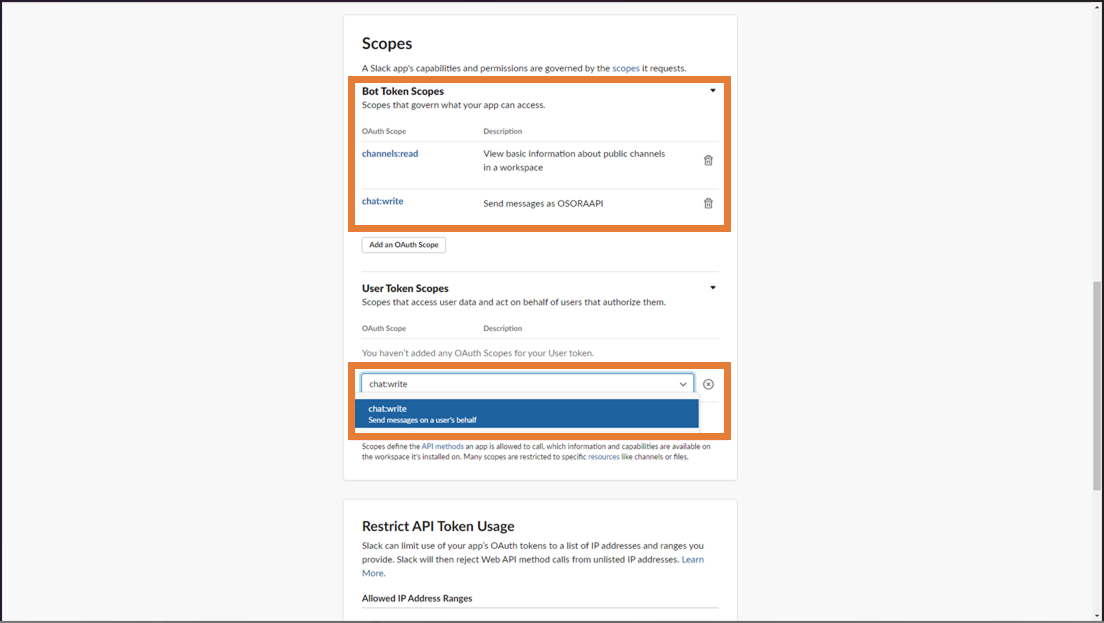Click the Add an OAuth Scope button

click(x=404, y=245)
